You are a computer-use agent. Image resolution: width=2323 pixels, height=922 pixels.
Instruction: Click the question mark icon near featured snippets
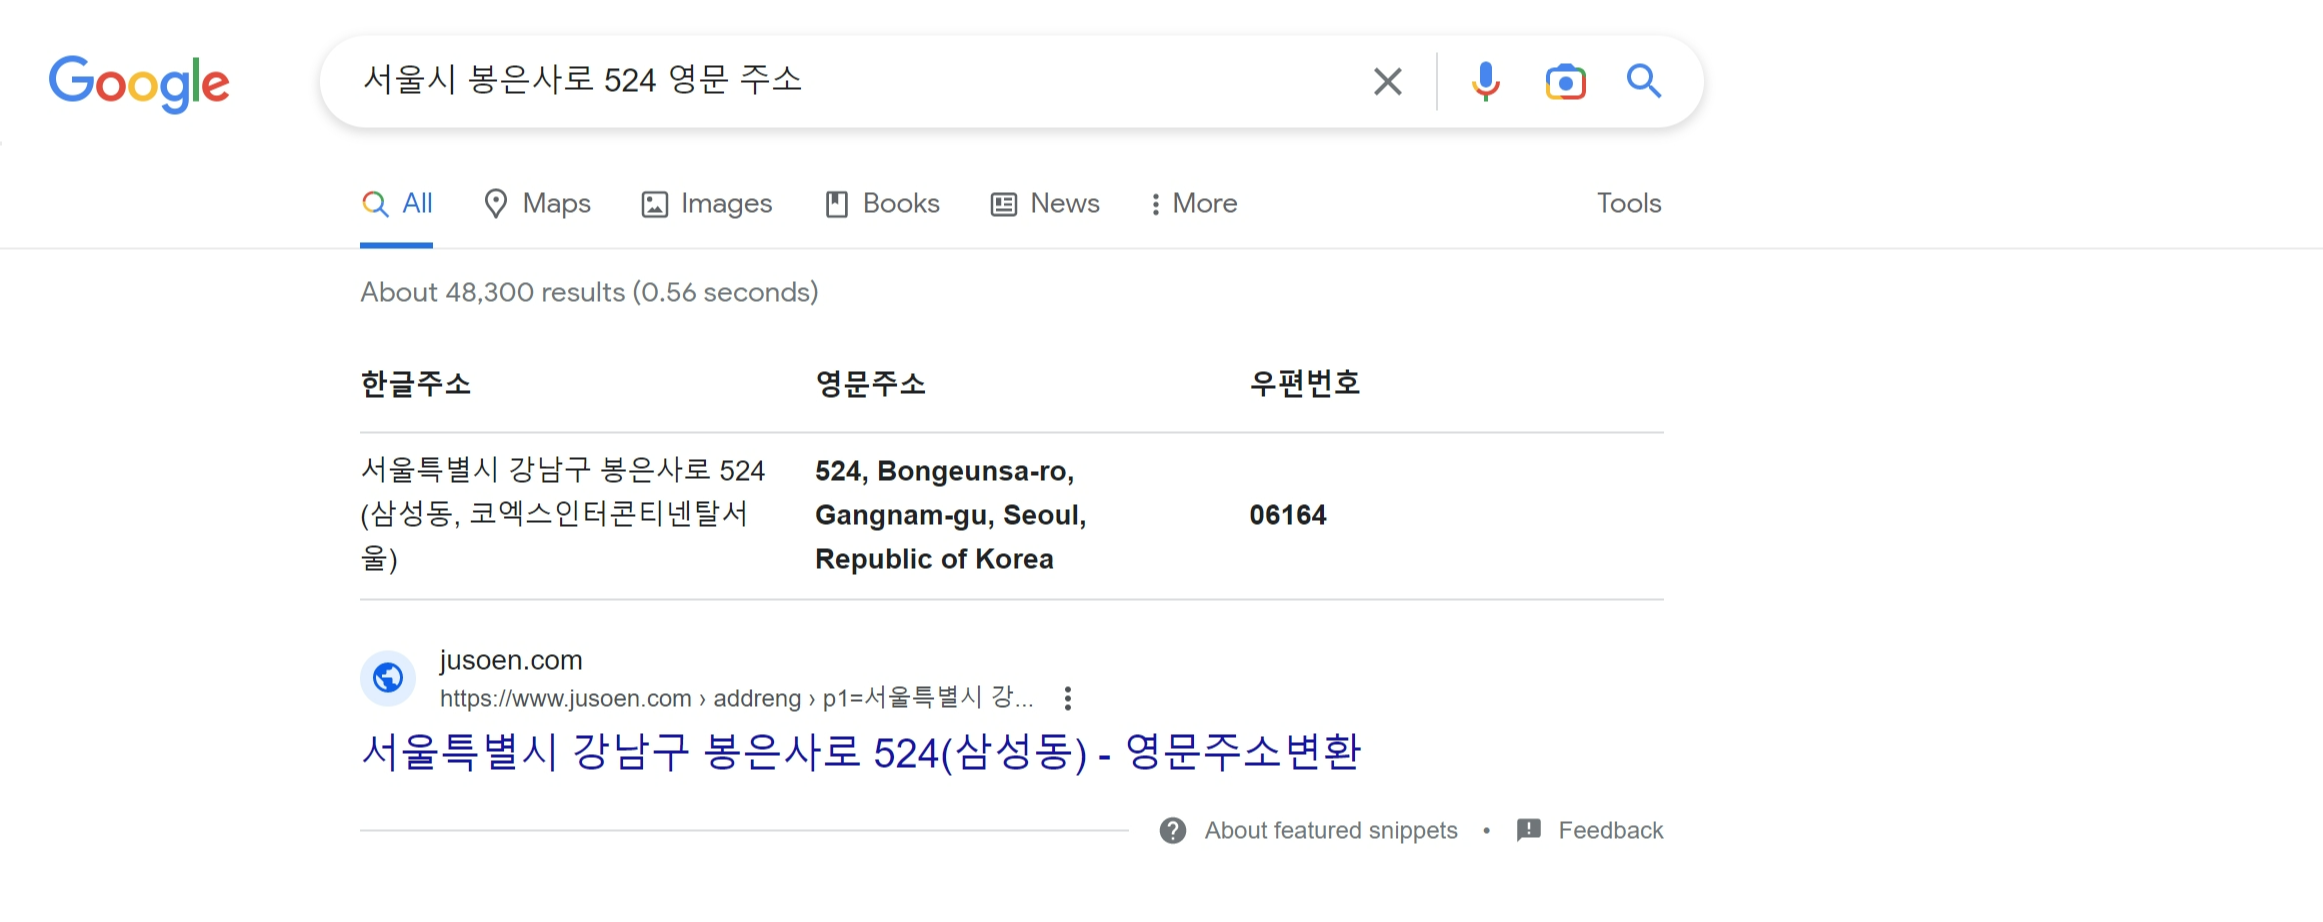coord(1174,829)
